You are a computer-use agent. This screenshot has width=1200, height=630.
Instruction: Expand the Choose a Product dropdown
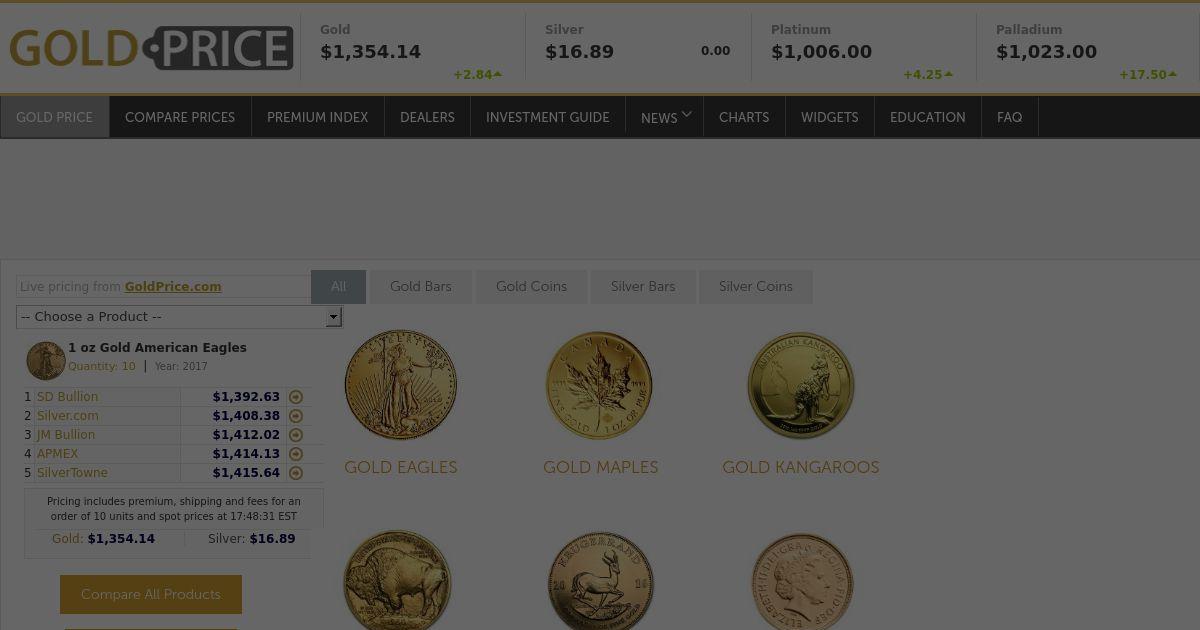[180, 317]
